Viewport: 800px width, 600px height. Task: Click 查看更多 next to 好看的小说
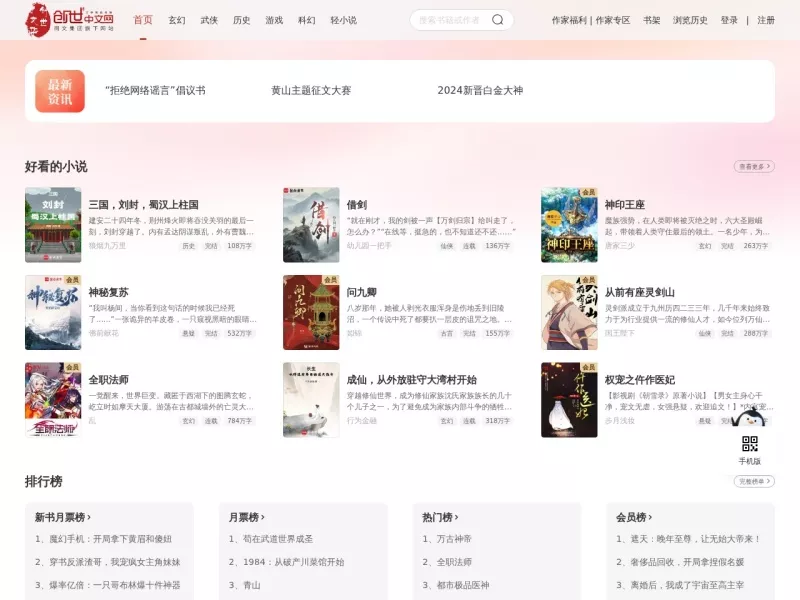click(x=754, y=166)
